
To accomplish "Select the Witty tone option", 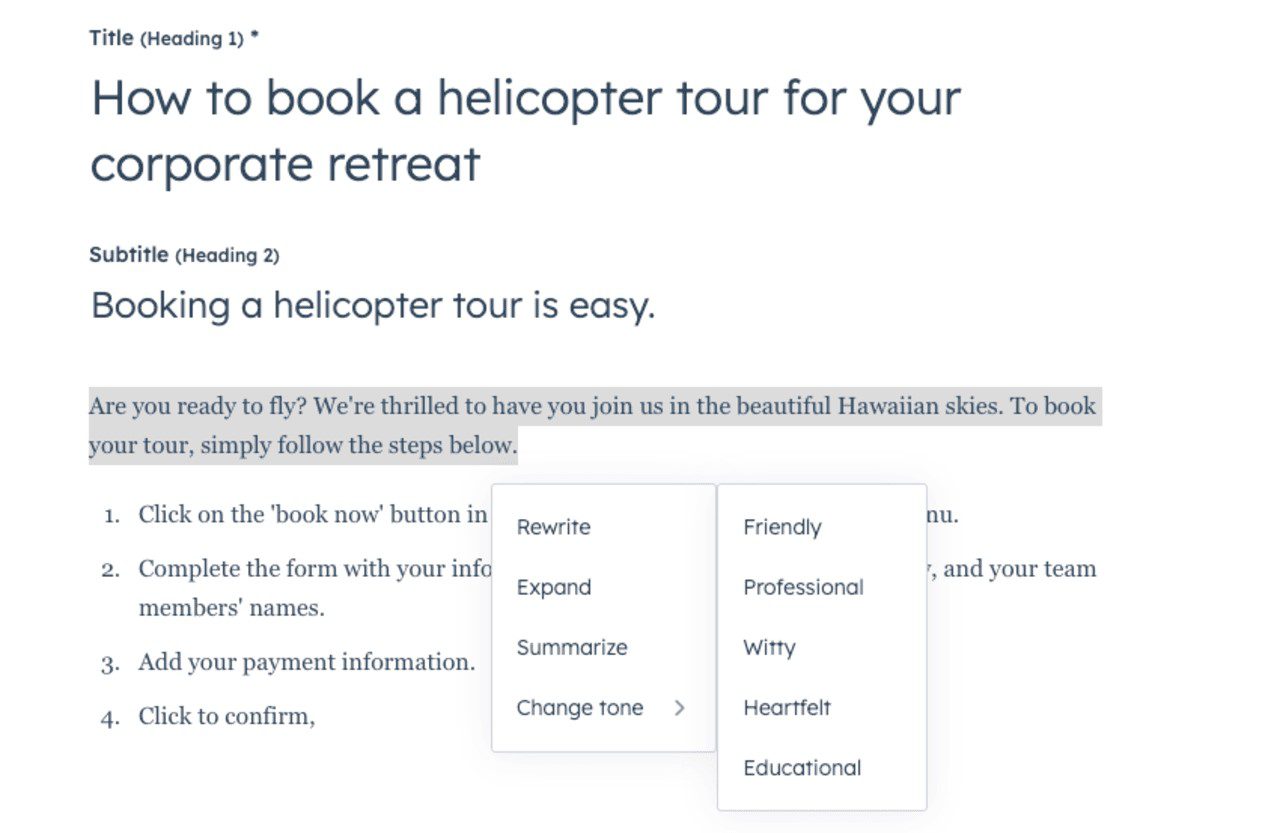I will [769, 647].
